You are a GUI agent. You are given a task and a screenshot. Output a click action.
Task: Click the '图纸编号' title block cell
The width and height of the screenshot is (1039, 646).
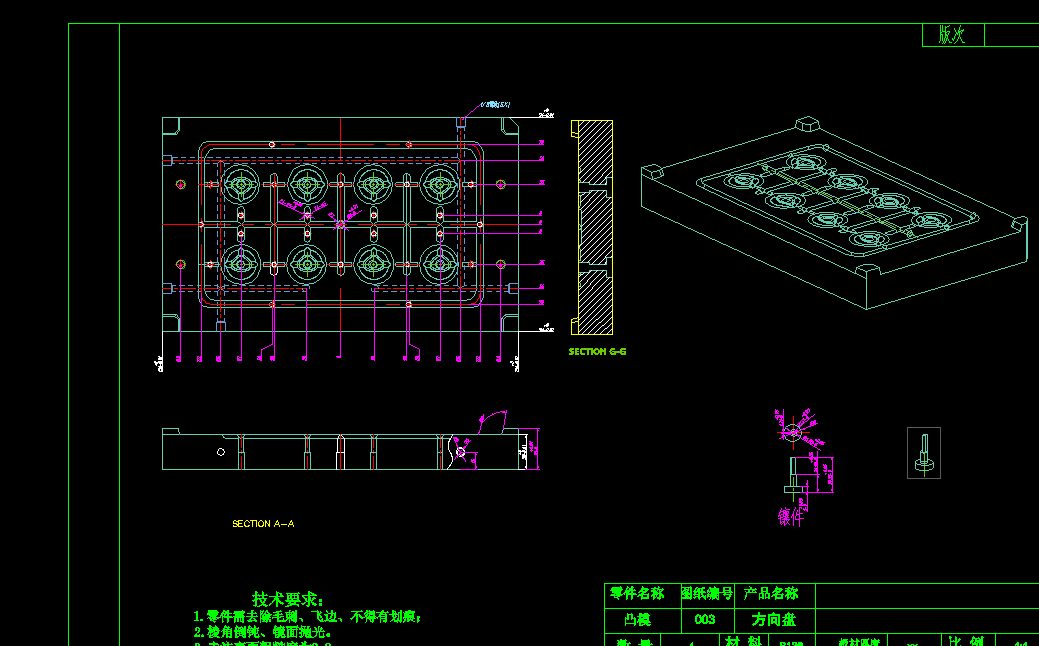[707, 595]
